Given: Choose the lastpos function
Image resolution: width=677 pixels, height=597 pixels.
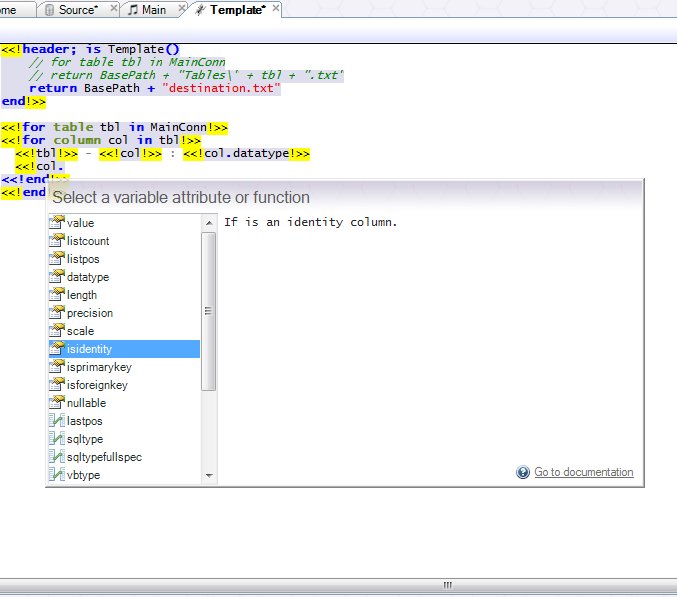Looking at the screenshot, I should click(x=124, y=421).
